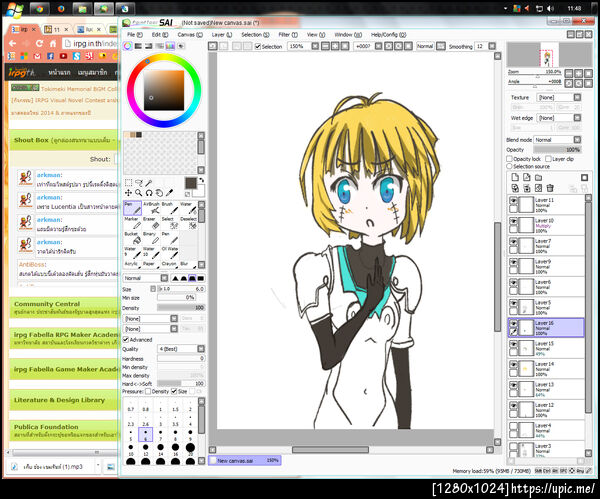
Task: Open the Smoothing value dropdown
Action: click(492, 46)
